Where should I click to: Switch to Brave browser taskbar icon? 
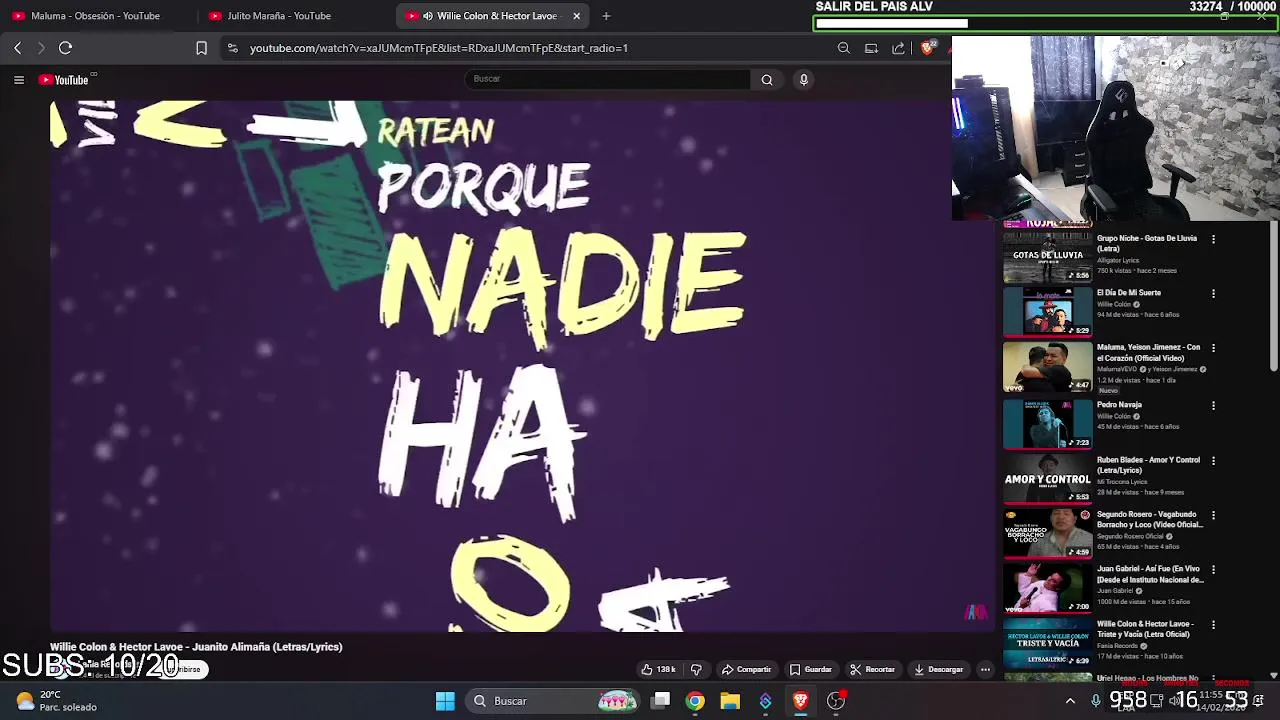(800, 701)
